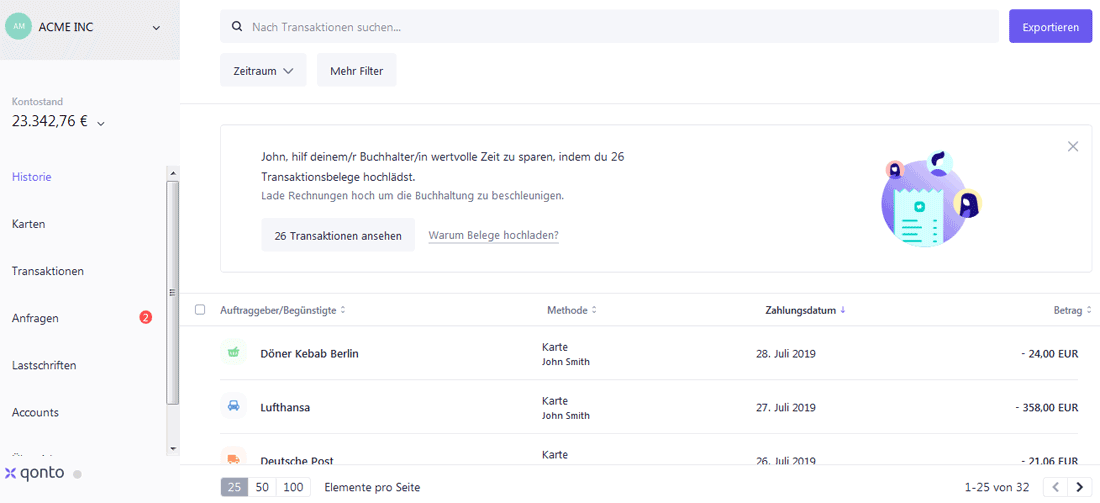Click the Exportieren button
This screenshot has height=503, width=1100.
point(1050,27)
